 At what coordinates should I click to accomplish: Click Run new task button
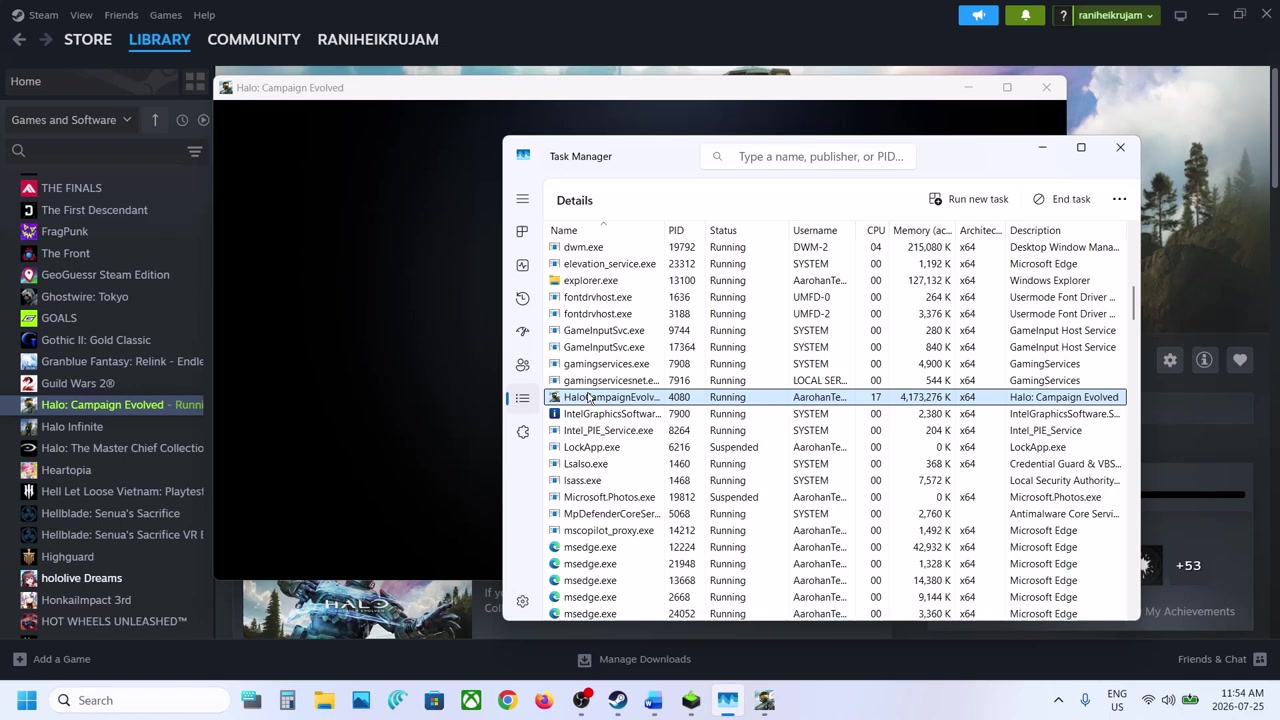coord(969,199)
